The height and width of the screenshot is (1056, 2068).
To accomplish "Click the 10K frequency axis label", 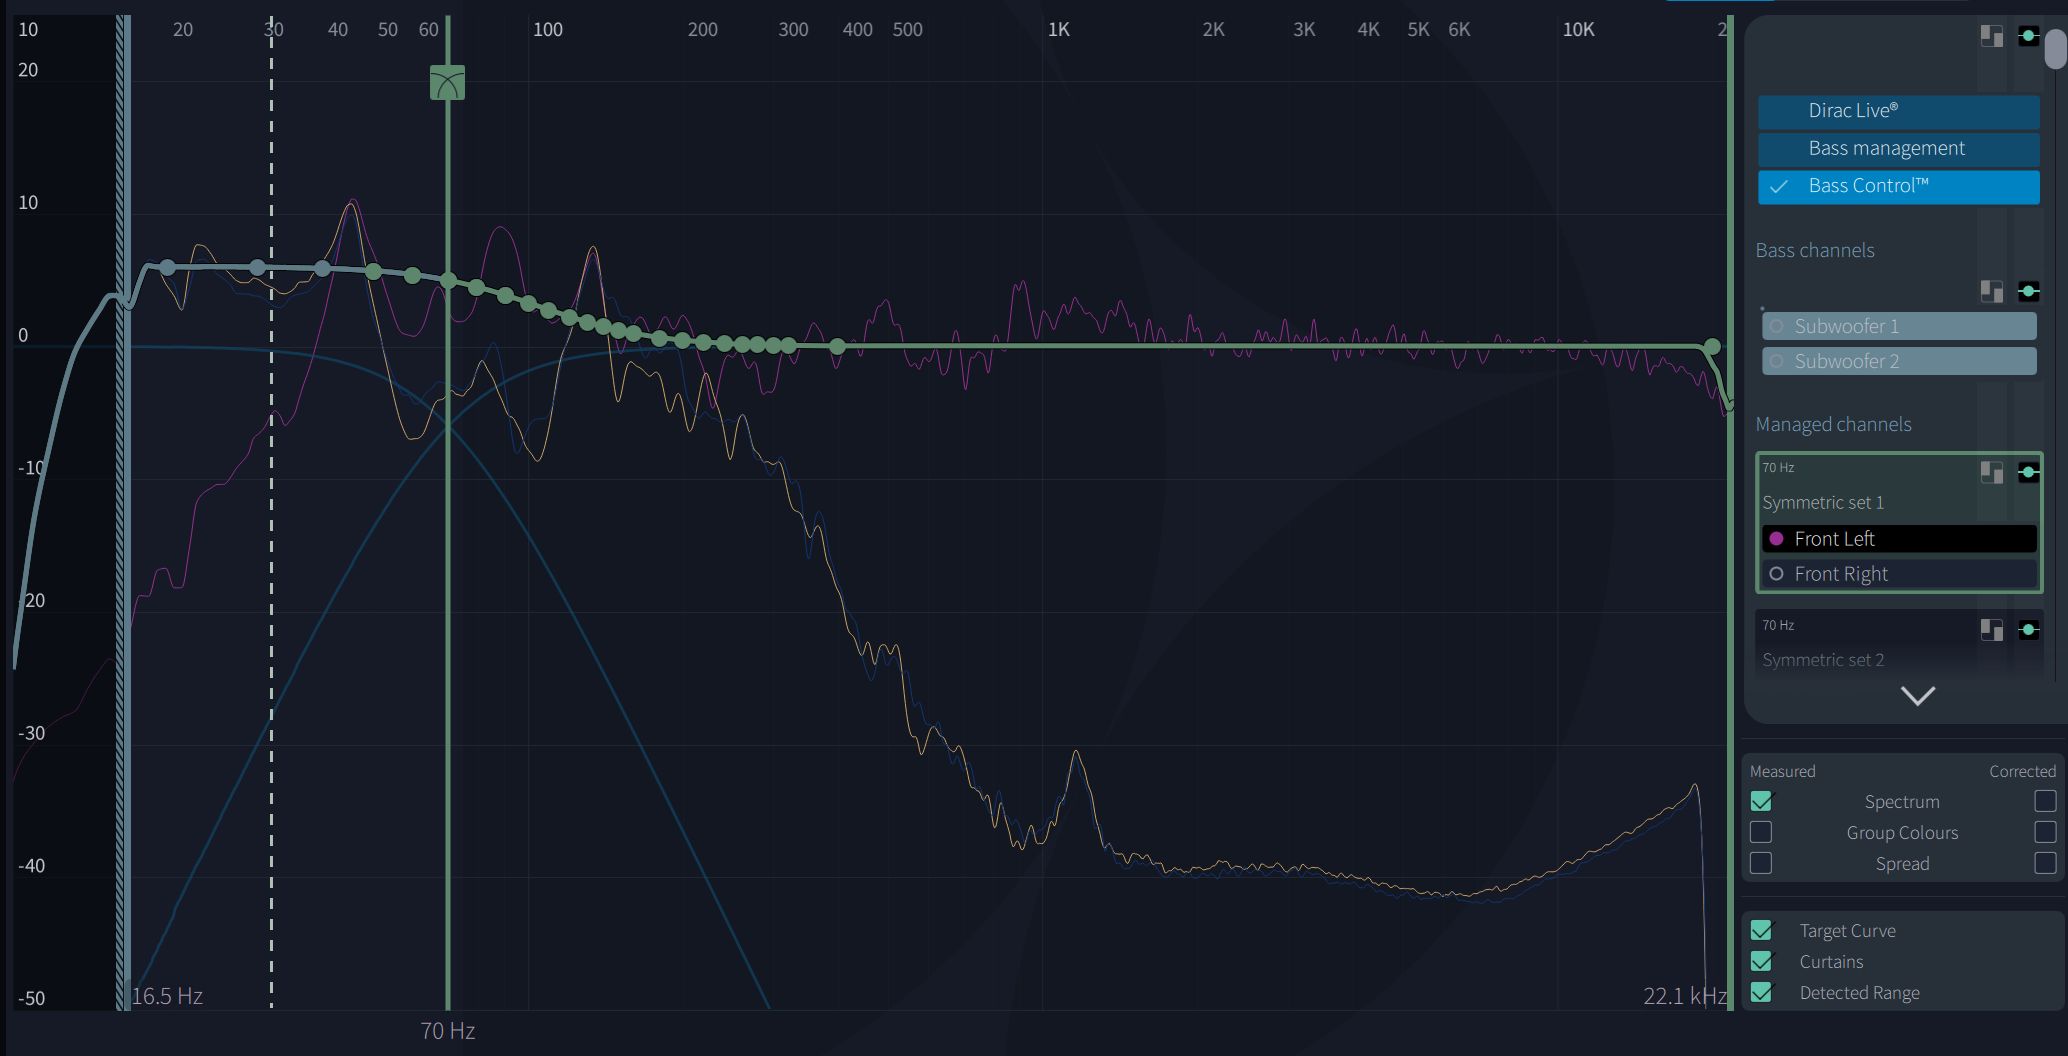I will [x=1578, y=29].
